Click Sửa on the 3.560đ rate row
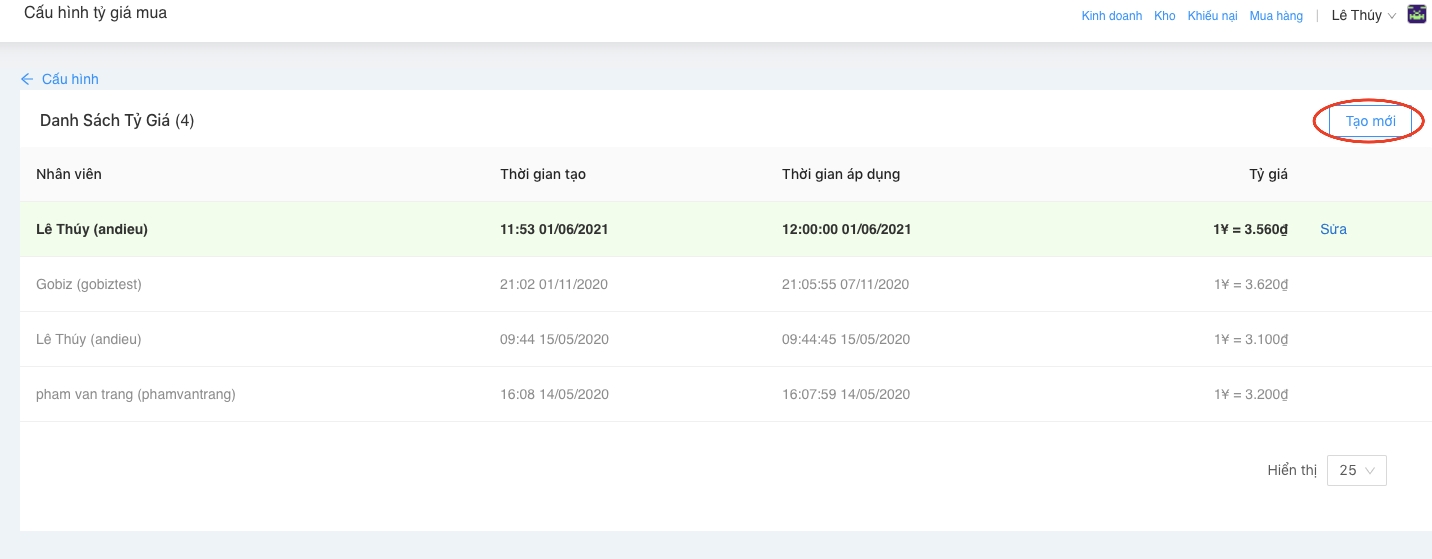The width and height of the screenshot is (1432, 559). 1333,229
